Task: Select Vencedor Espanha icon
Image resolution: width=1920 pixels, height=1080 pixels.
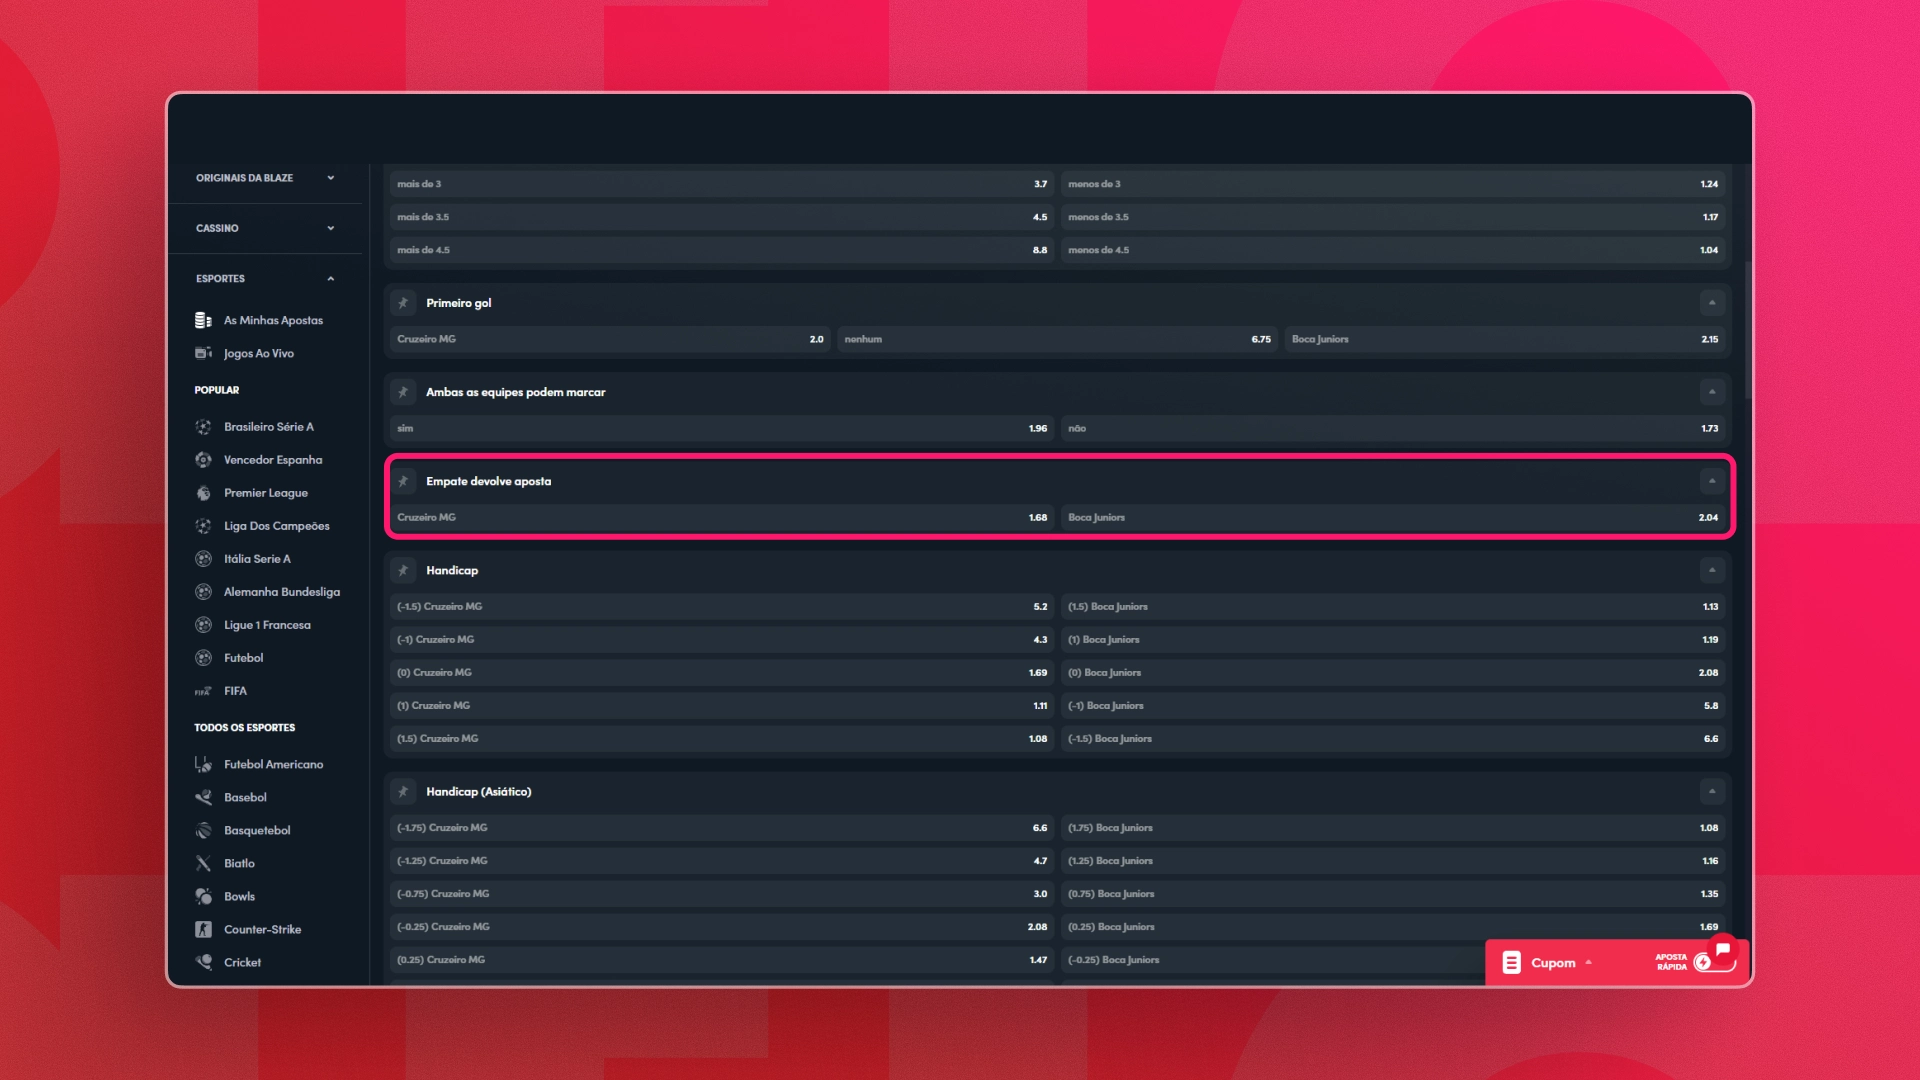Action: point(203,460)
